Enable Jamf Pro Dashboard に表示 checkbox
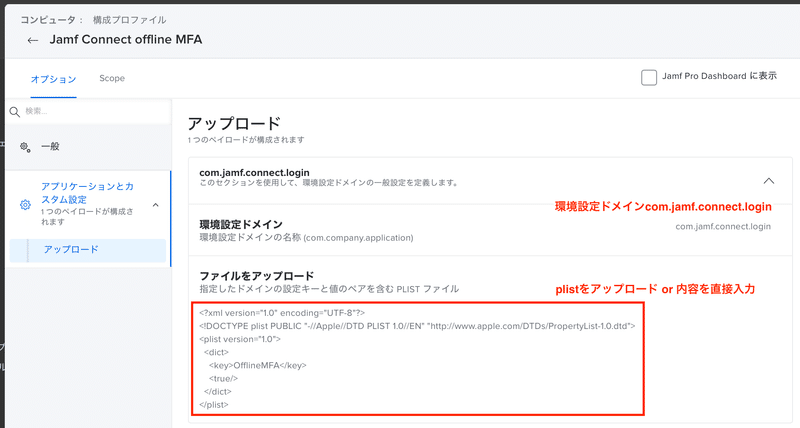 click(x=648, y=78)
